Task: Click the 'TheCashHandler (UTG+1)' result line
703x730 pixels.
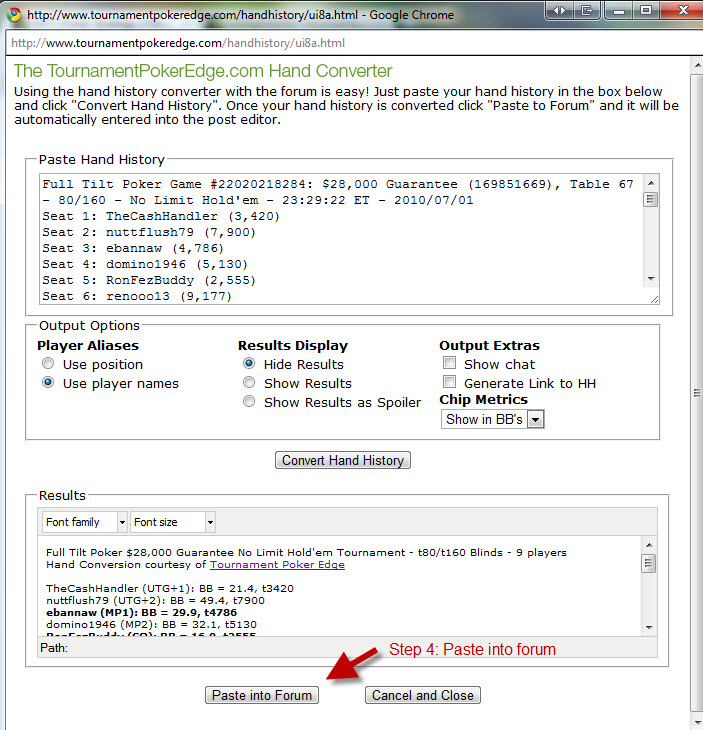Action: 170,588
